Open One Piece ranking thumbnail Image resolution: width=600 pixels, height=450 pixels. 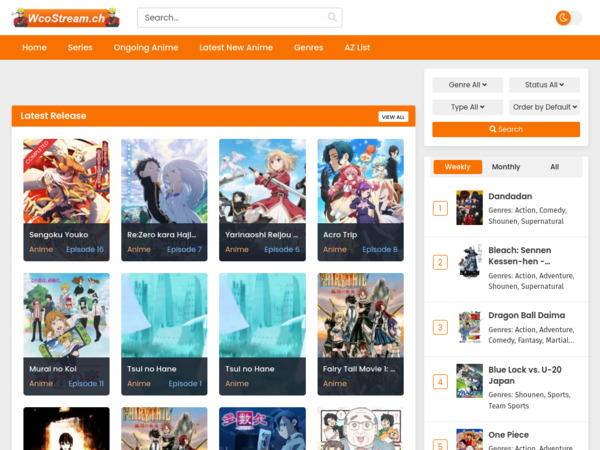click(x=469, y=440)
